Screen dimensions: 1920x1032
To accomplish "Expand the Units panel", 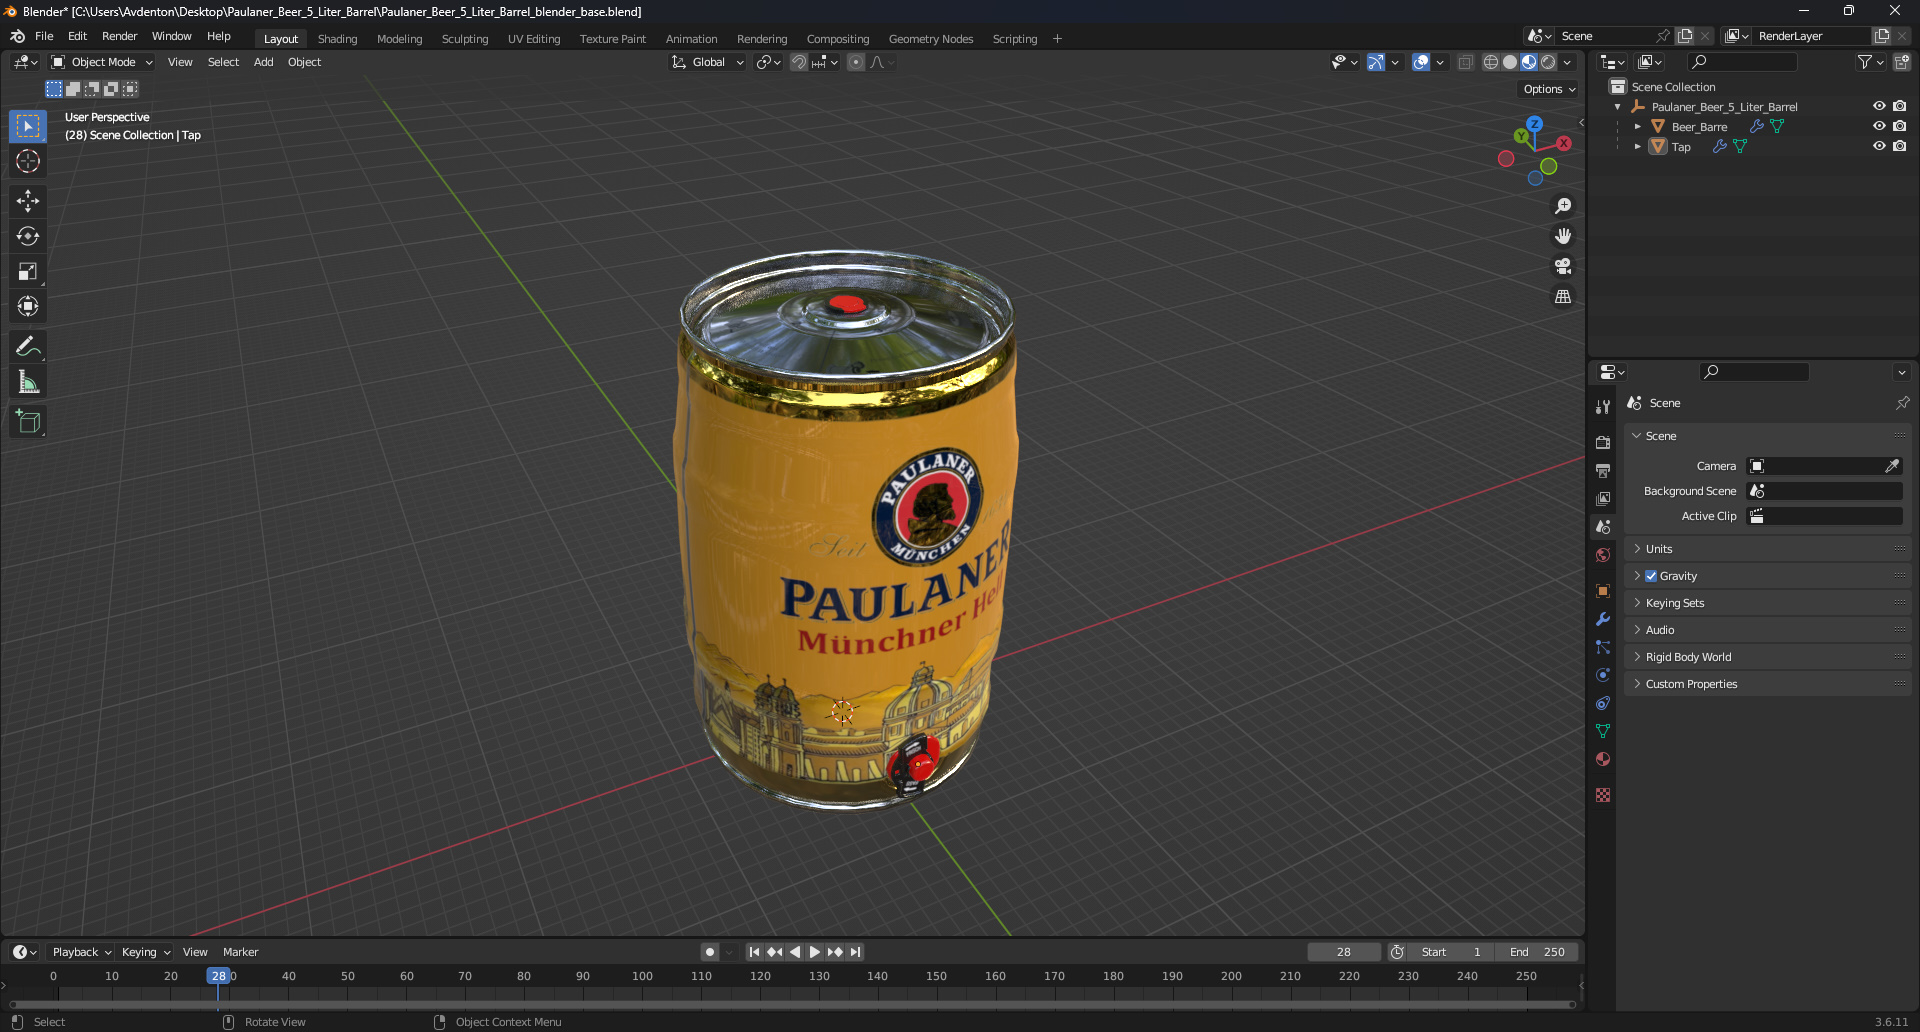I will (1767, 549).
